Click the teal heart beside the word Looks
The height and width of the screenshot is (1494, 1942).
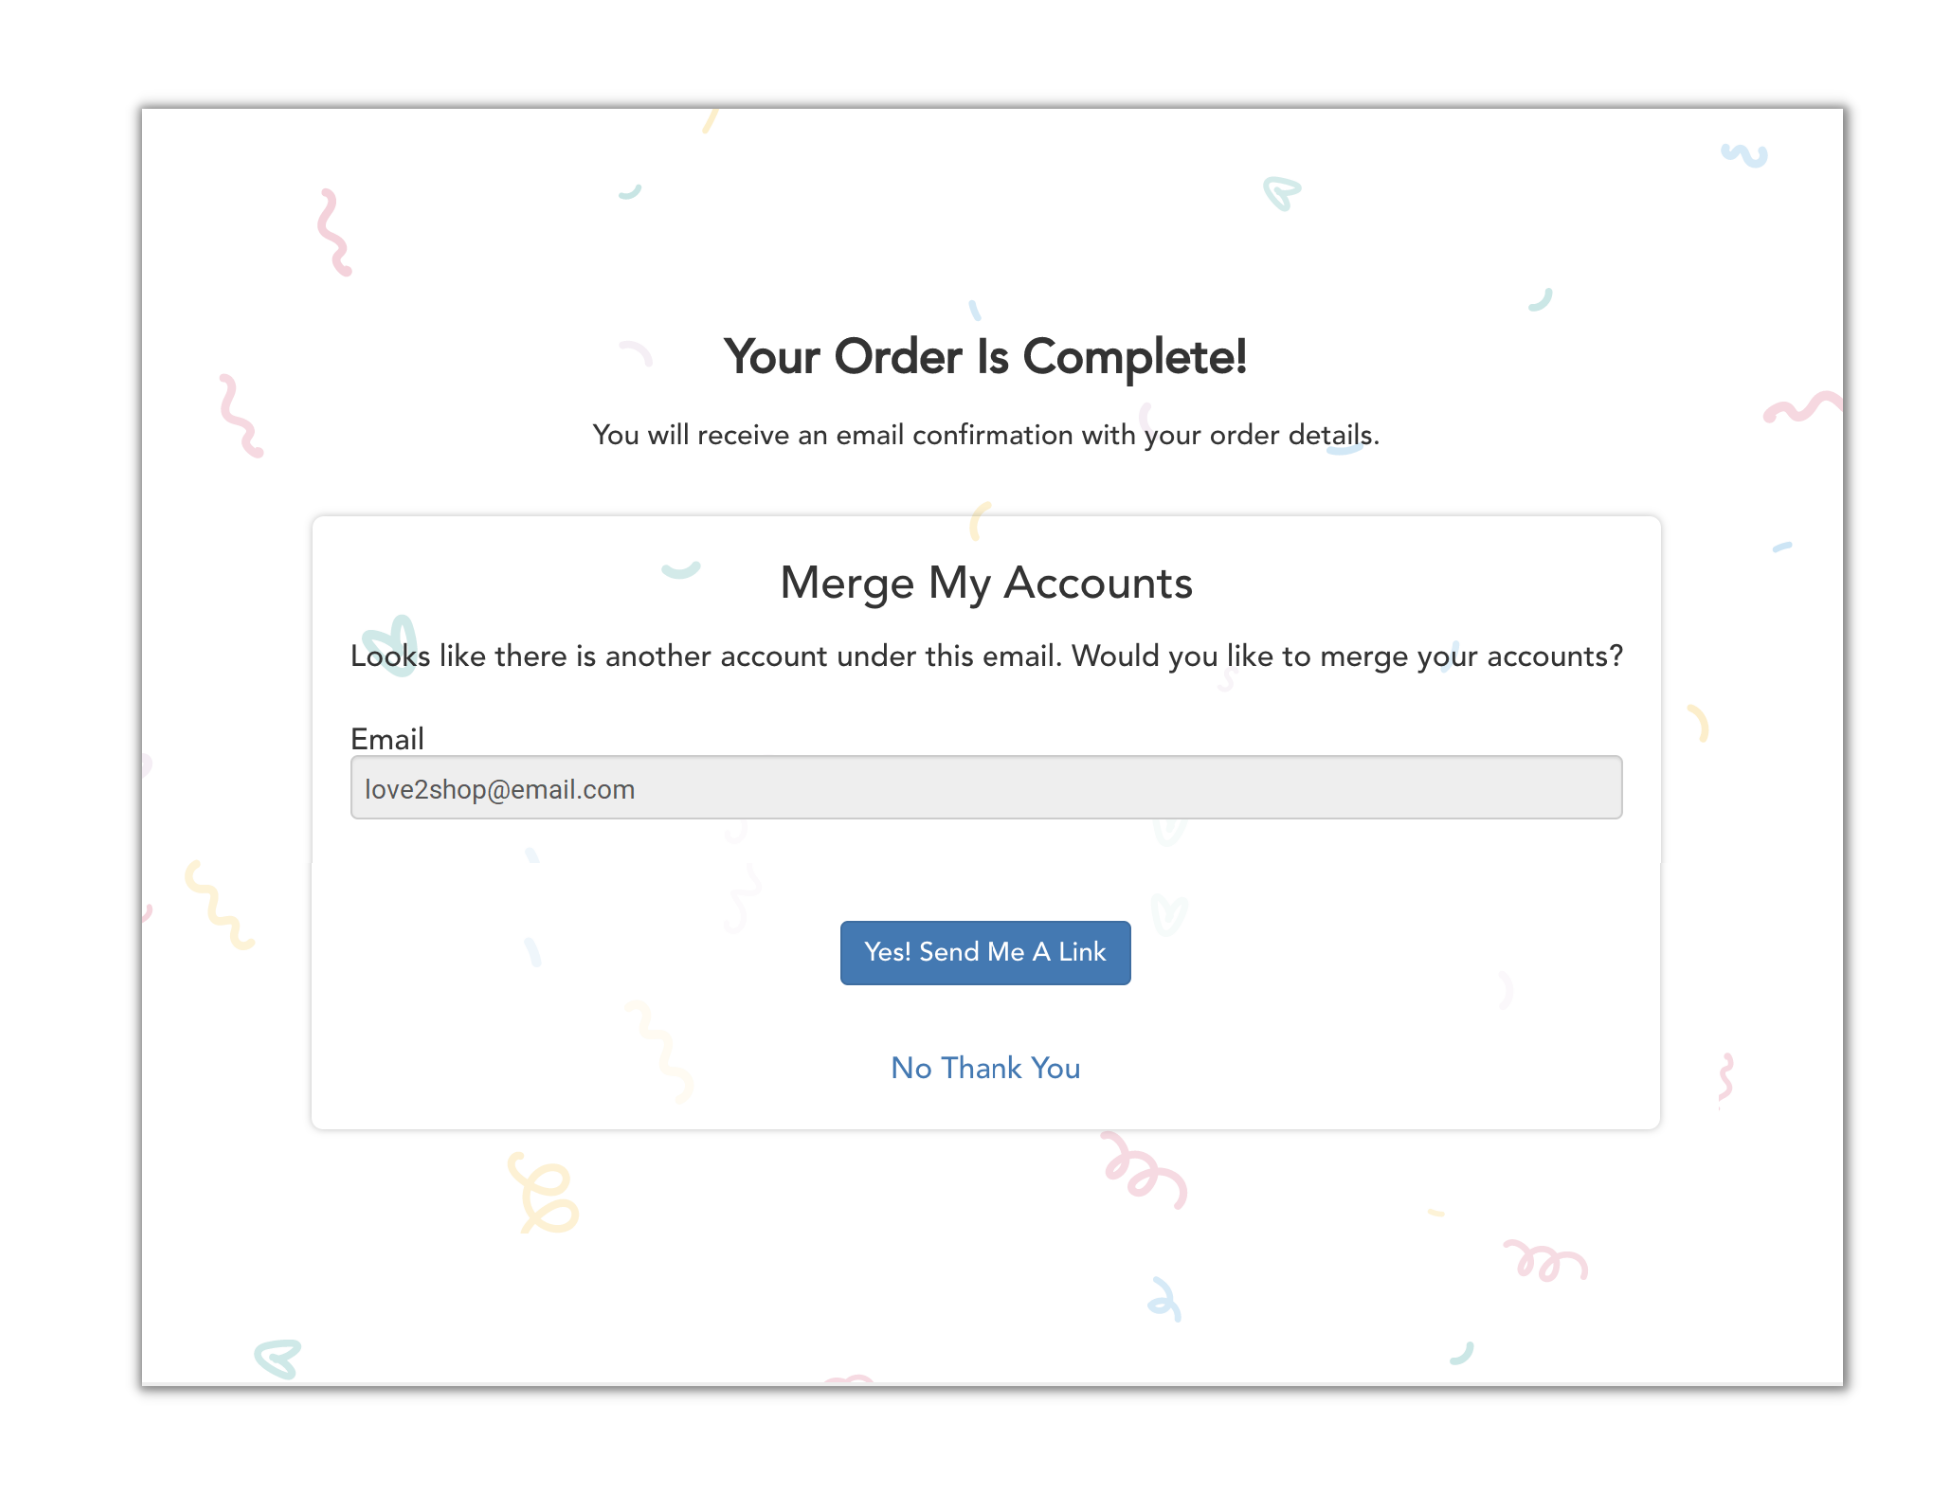pyautogui.click(x=391, y=645)
